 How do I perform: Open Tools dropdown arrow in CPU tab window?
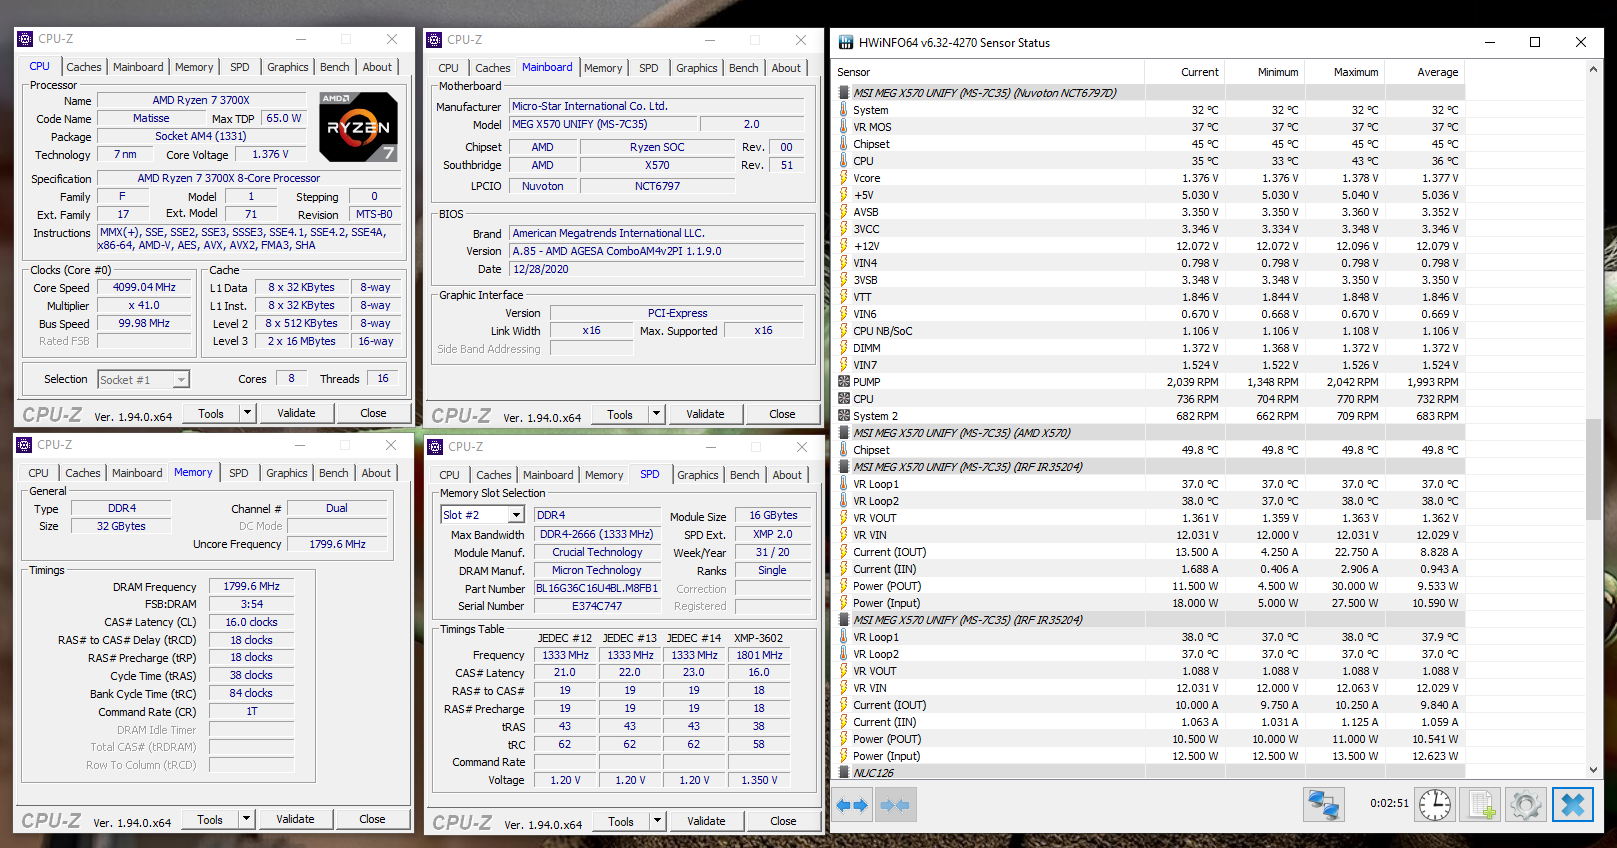tap(247, 413)
